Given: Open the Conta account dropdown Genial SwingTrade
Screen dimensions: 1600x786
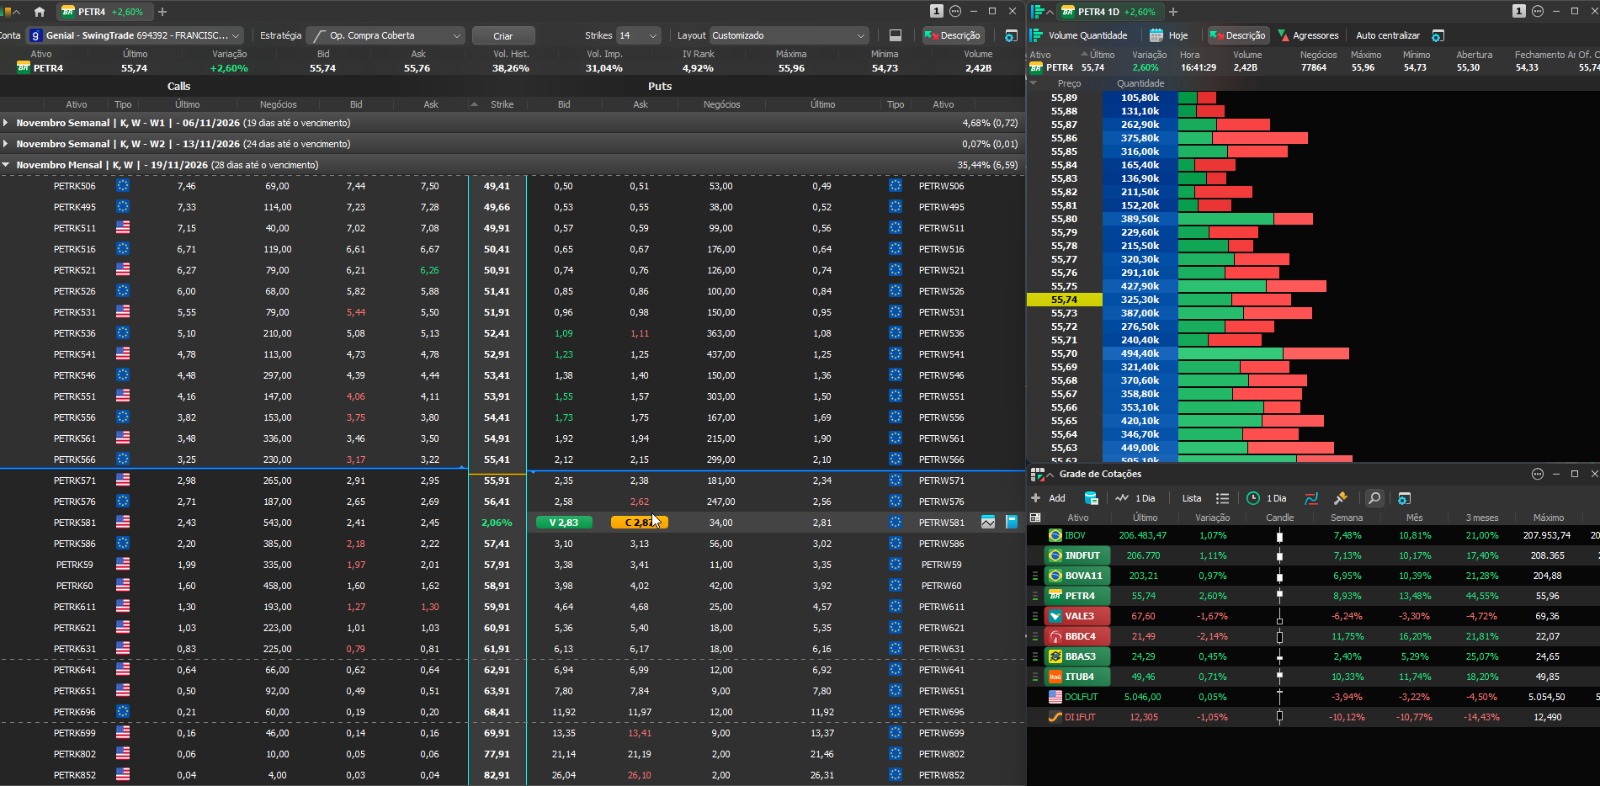Looking at the screenshot, I should 135,35.
